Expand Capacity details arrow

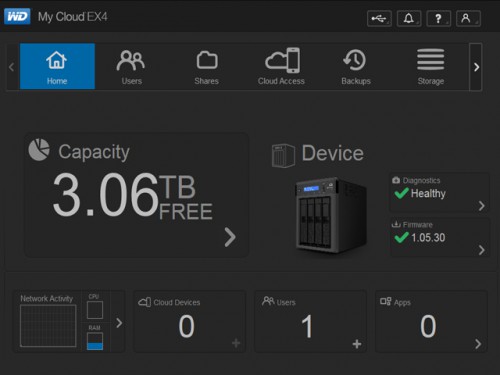point(230,237)
